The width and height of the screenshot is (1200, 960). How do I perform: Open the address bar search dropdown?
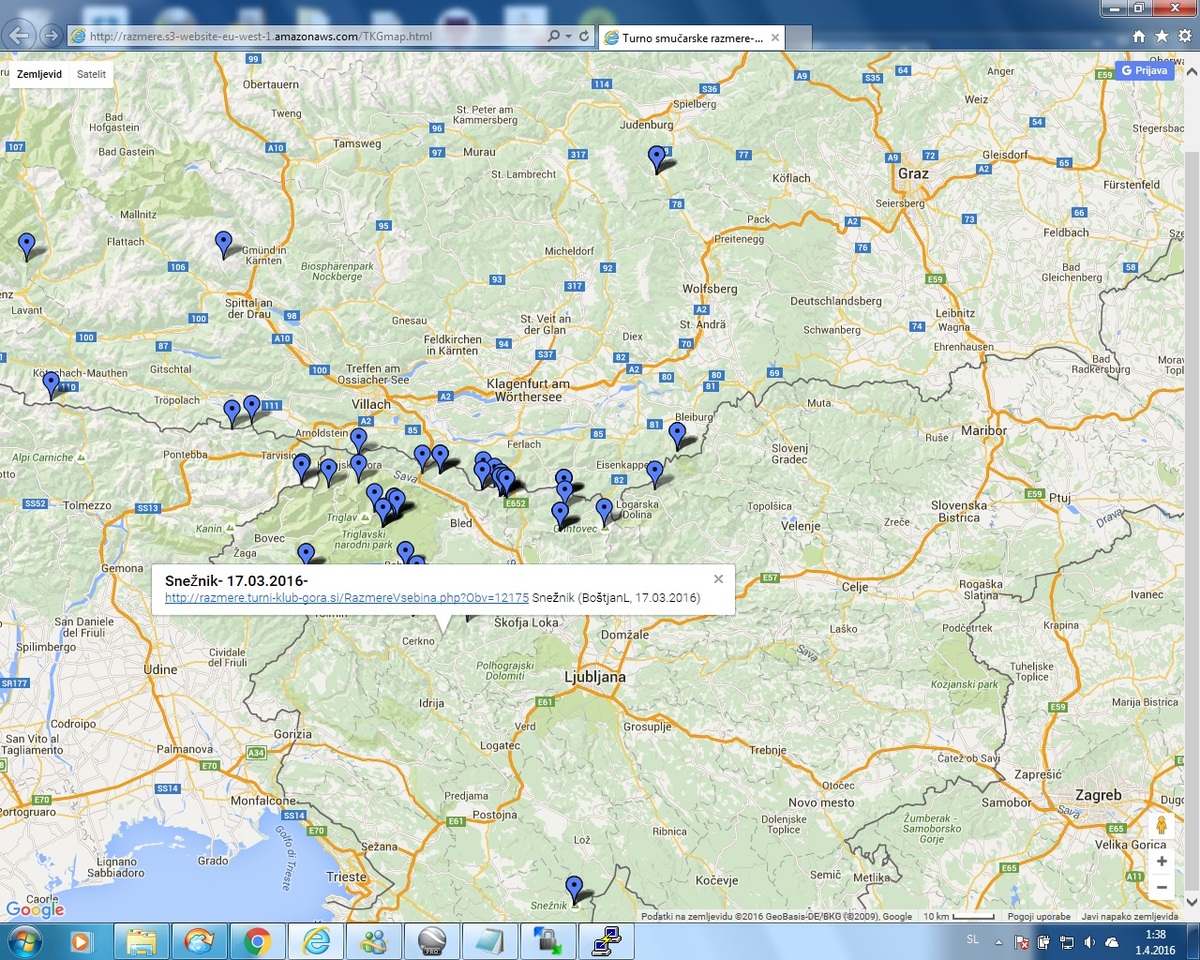554,36
